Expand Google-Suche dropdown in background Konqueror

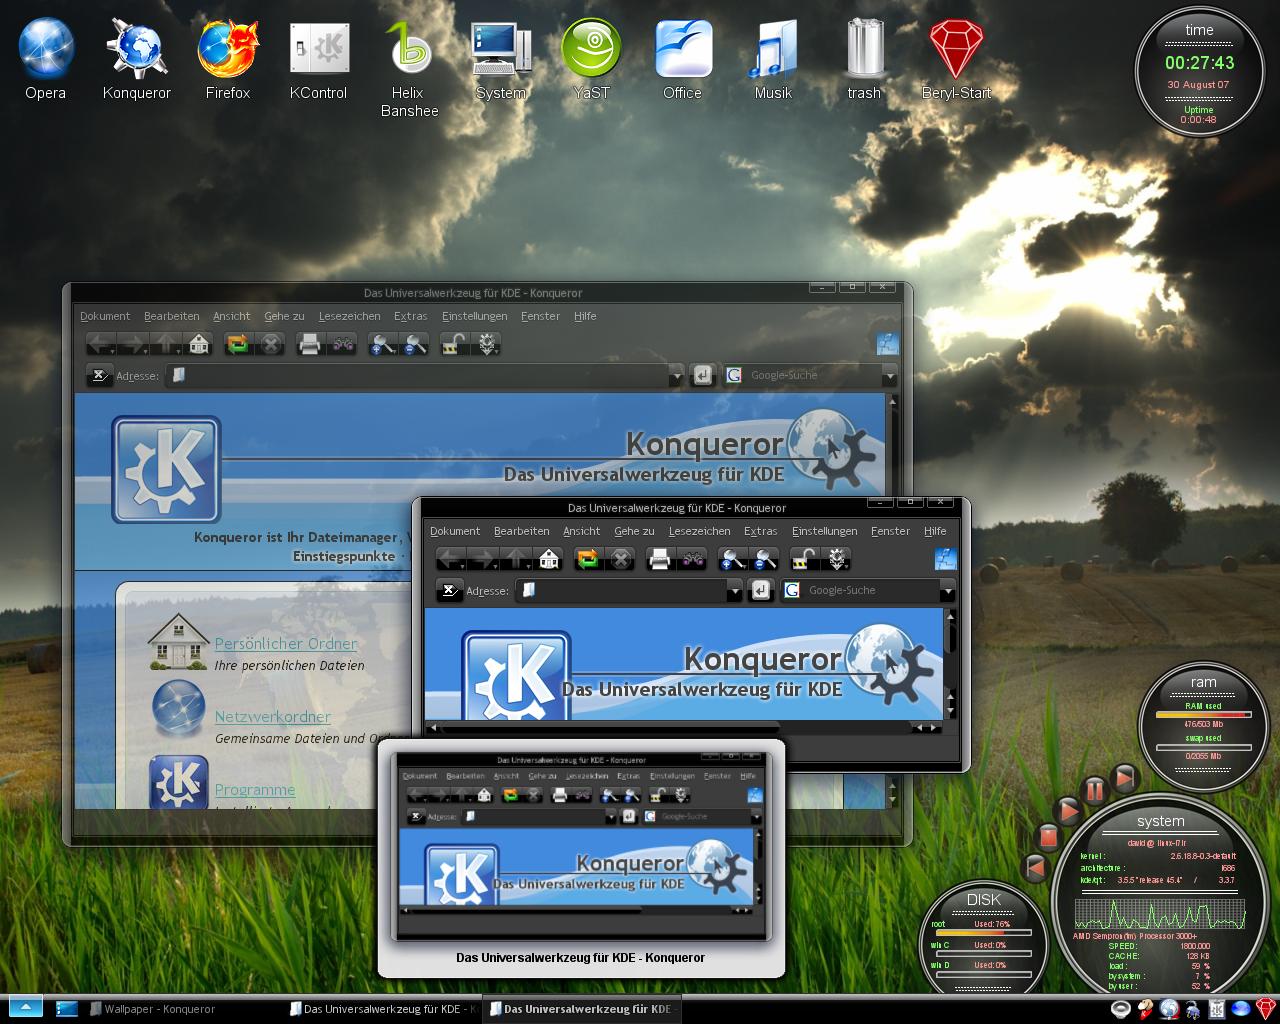pos(889,376)
